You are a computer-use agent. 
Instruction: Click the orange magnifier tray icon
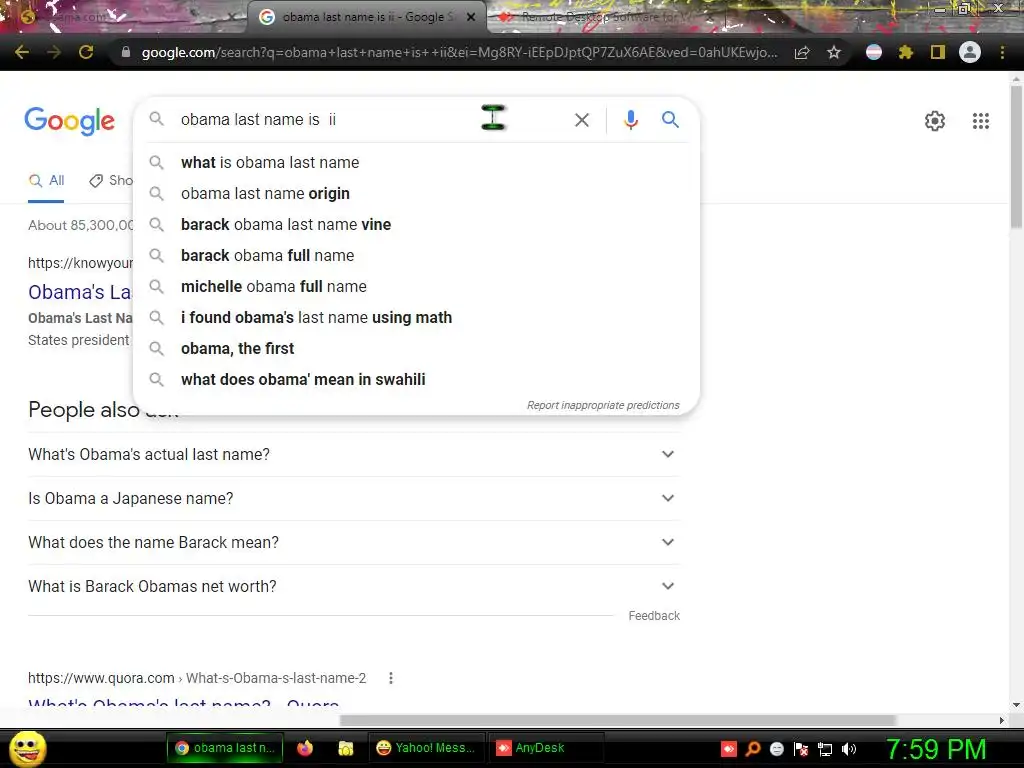(753, 749)
